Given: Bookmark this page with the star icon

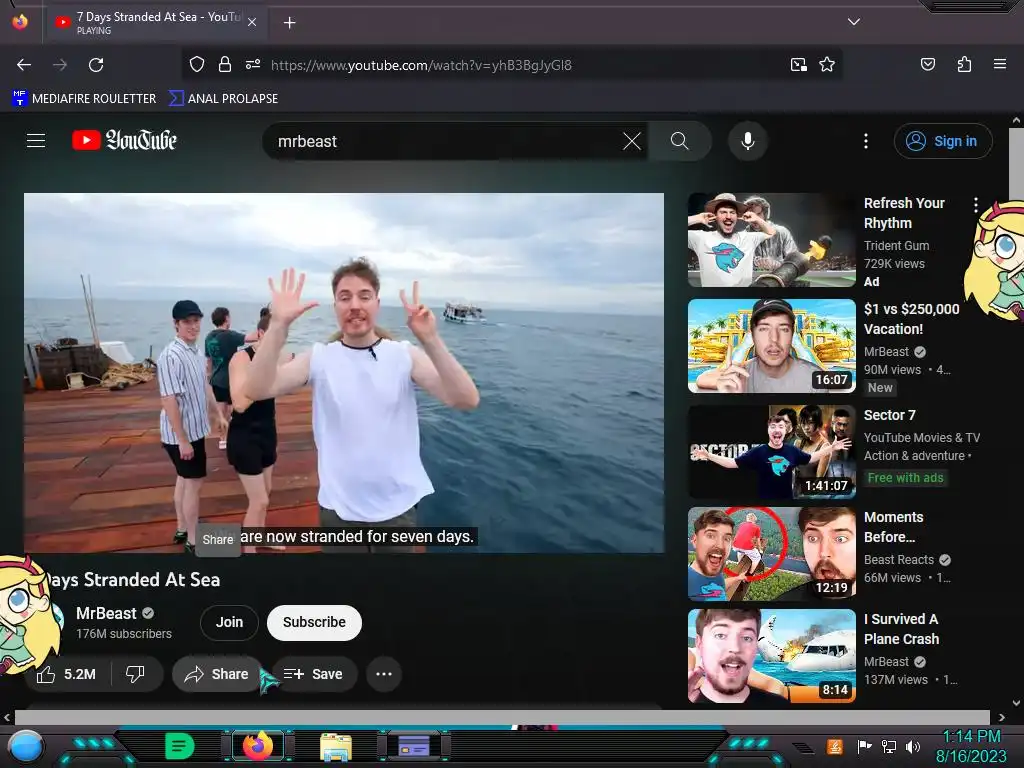Looking at the screenshot, I should coord(827,65).
